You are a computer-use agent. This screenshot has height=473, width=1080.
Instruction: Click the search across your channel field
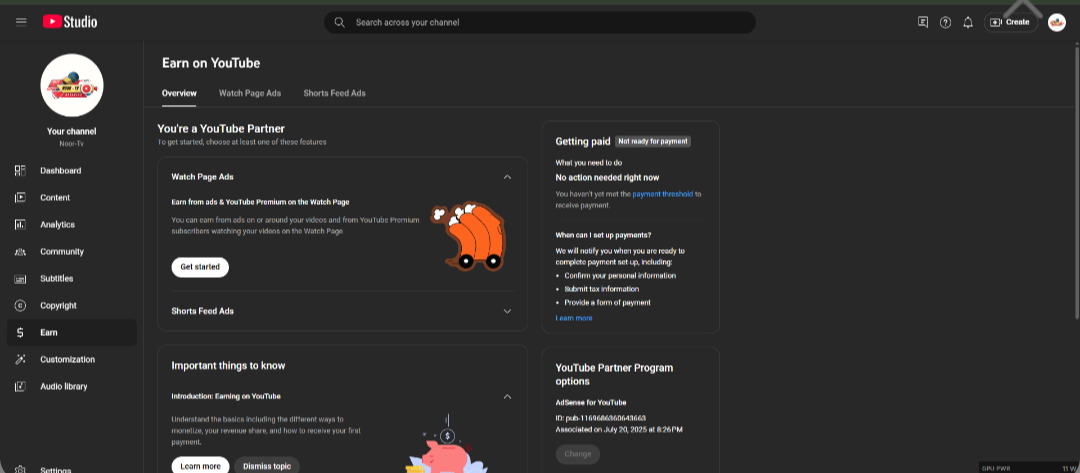point(540,22)
